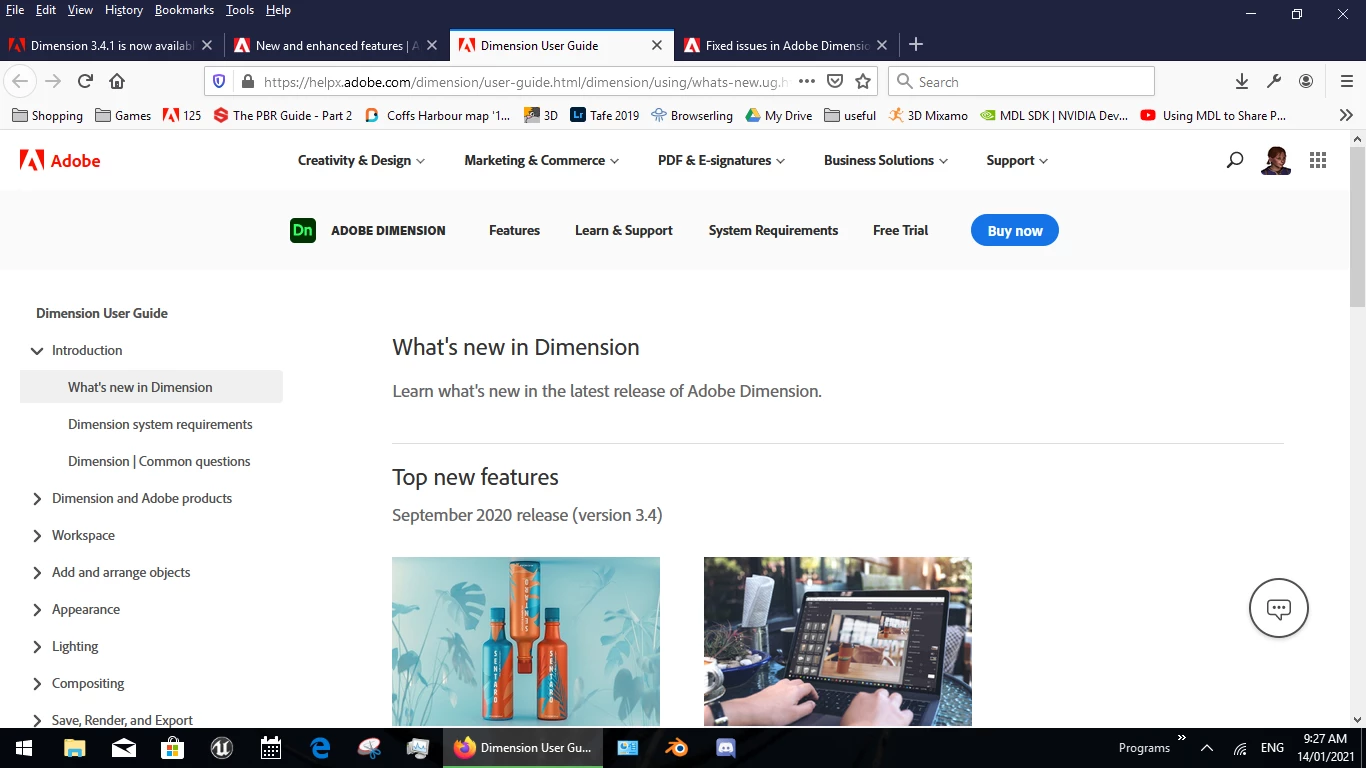Open PDF & E-signatures dropdown

pyautogui.click(x=721, y=160)
